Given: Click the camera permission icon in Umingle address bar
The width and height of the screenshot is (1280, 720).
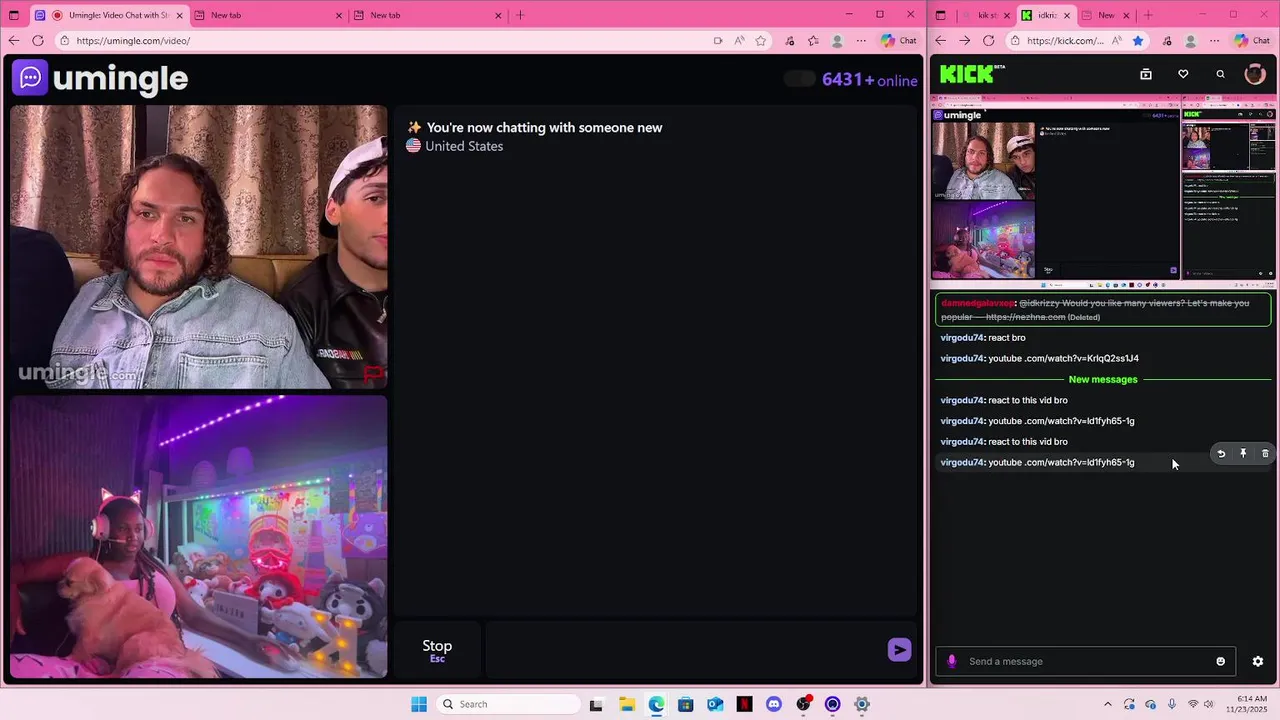Looking at the screenshot, I should (x=718, y=41).
